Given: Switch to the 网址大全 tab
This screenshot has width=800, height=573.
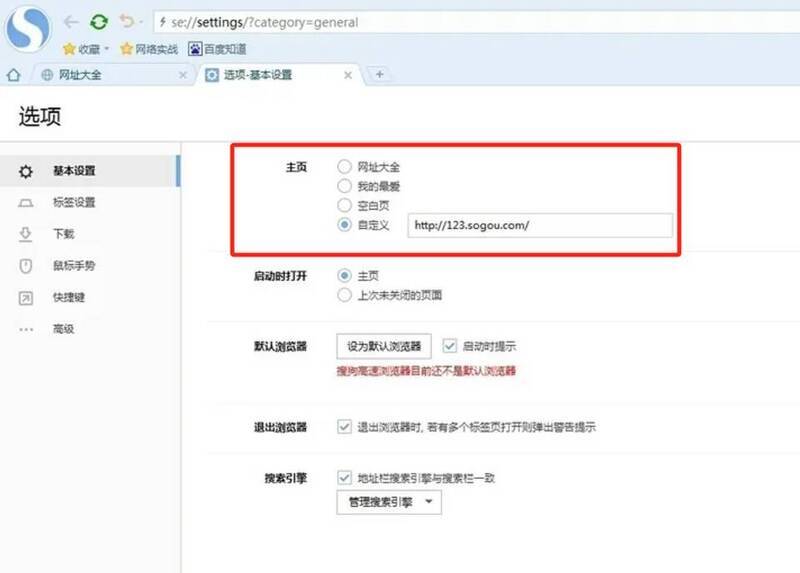Looking at the screenshot, I should 112,75.
